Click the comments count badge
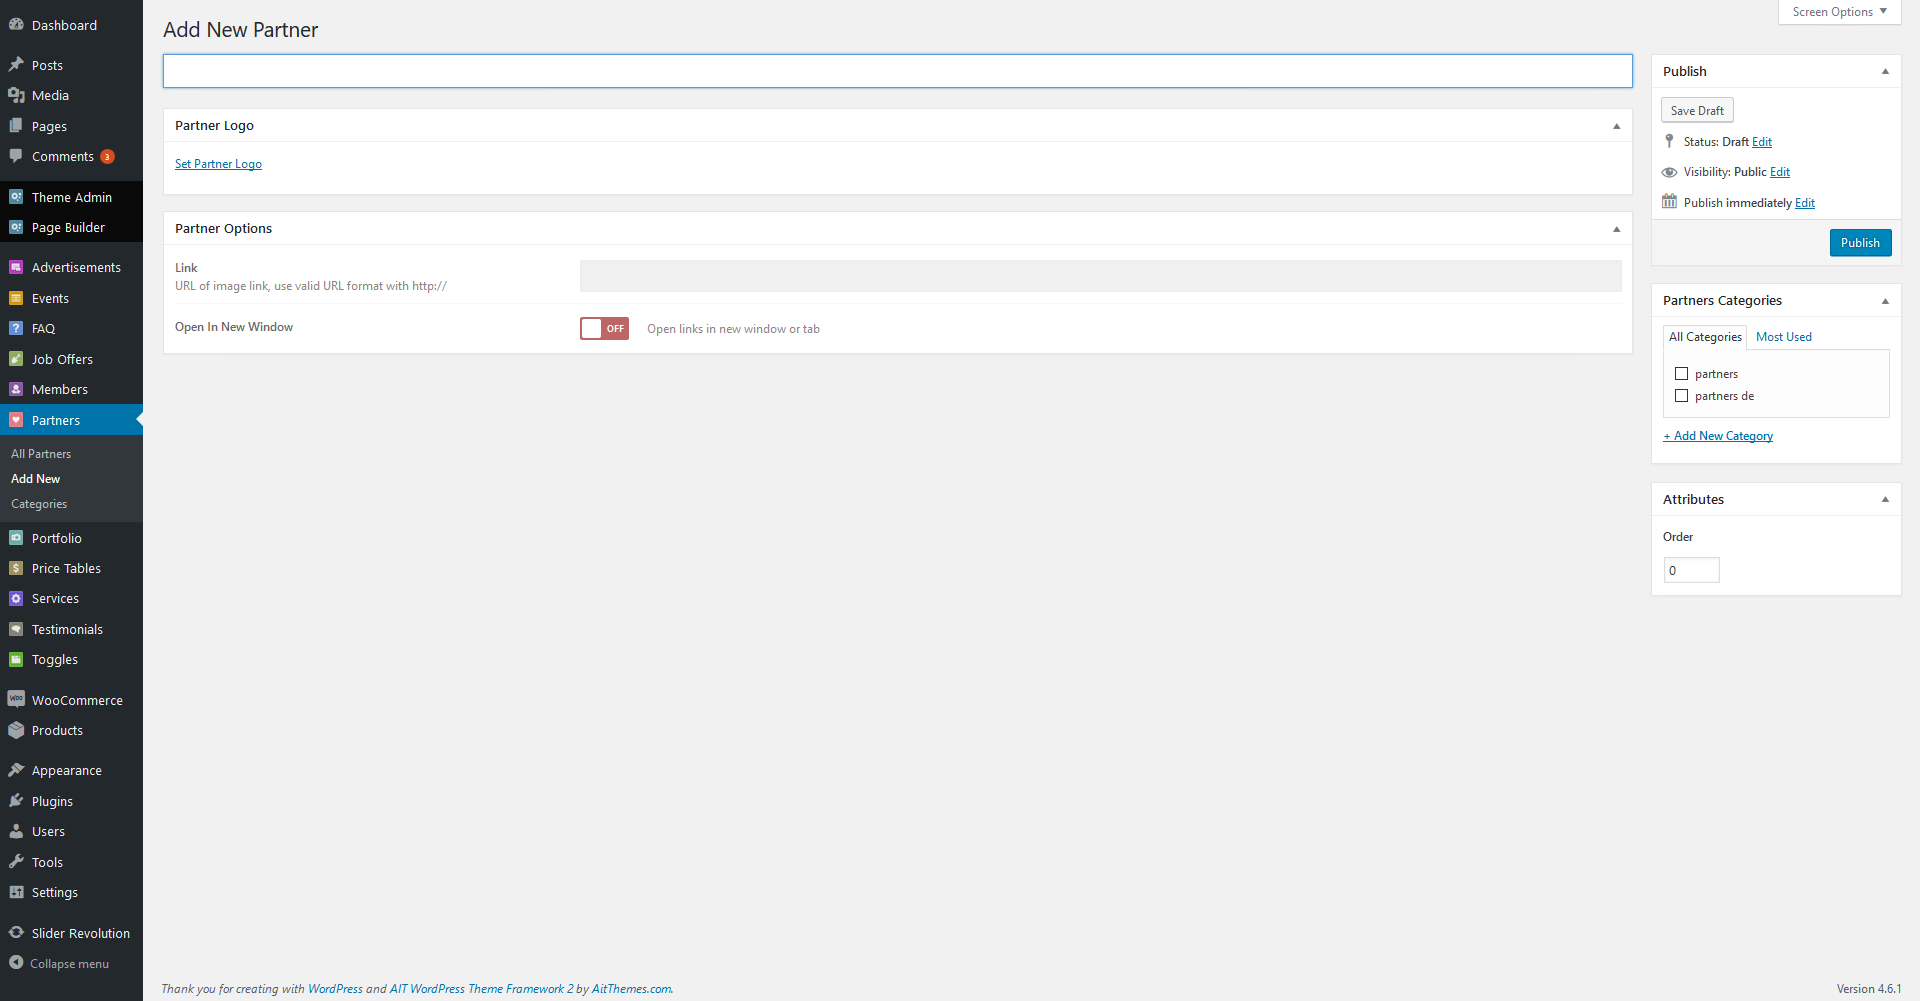 point(108,157)
